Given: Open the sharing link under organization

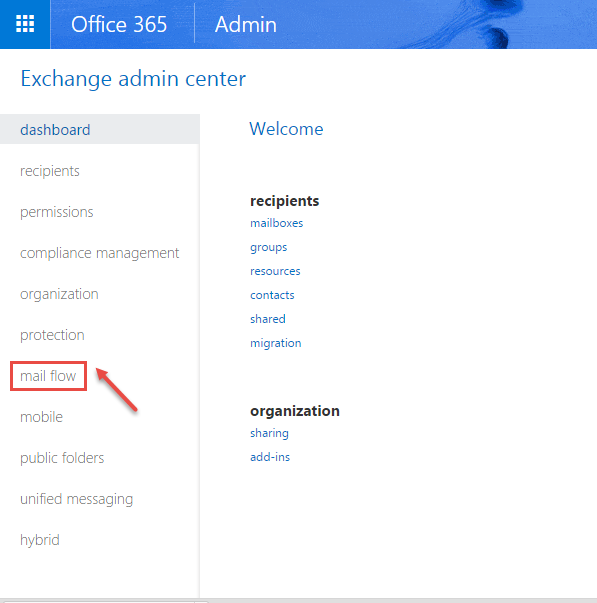Looking at the screenshot, I should pos(269,433).
